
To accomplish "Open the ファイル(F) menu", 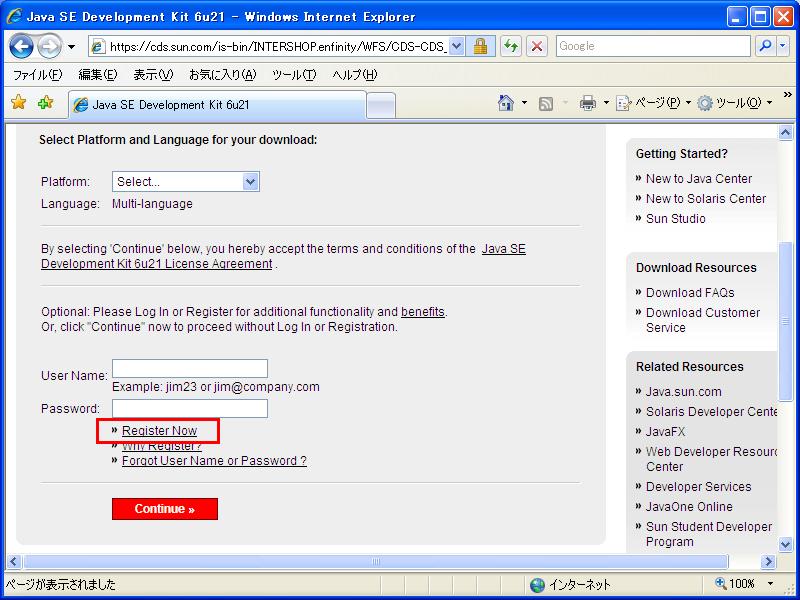I will tap(38, 75).
